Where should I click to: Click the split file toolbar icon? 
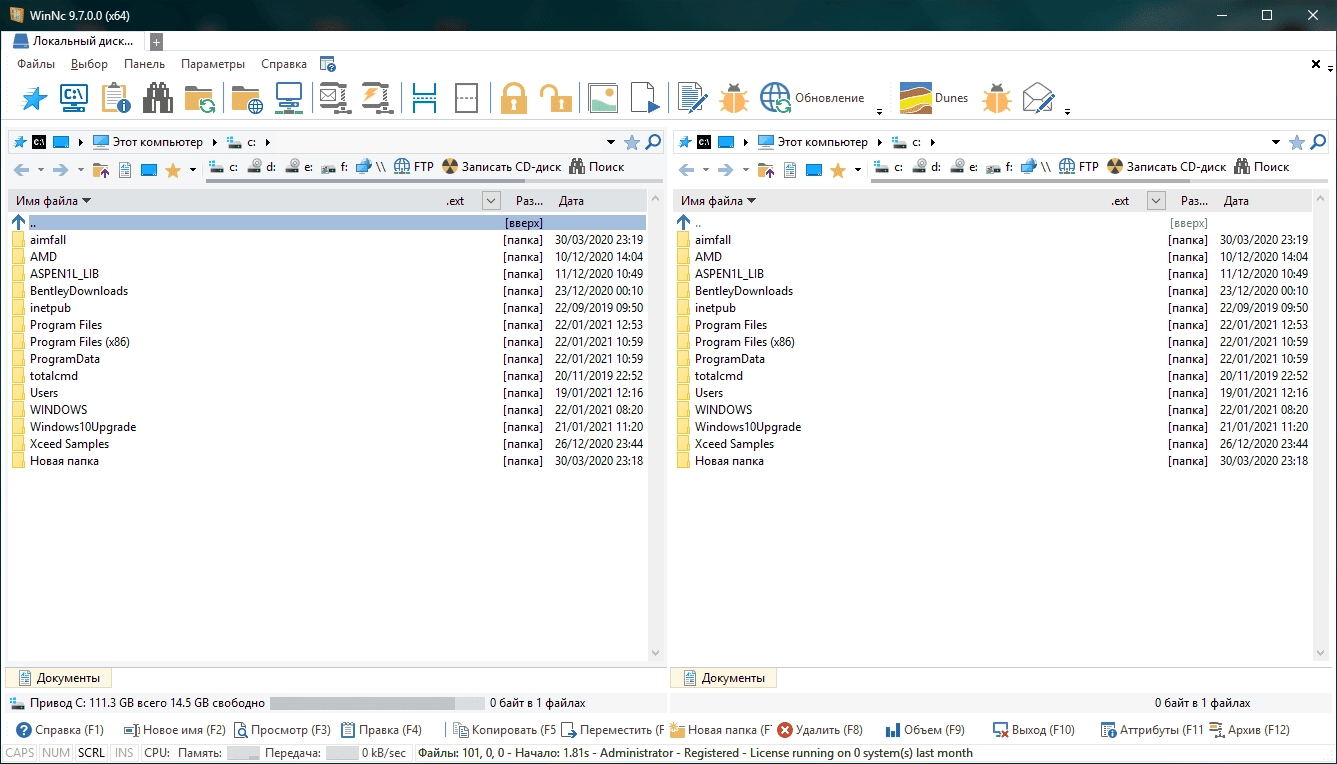425,98
